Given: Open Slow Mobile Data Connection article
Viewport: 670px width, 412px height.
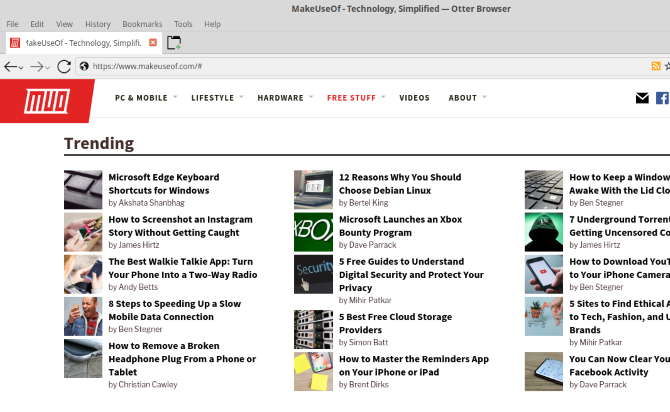Looking at the screenshot, I should 174,310.
